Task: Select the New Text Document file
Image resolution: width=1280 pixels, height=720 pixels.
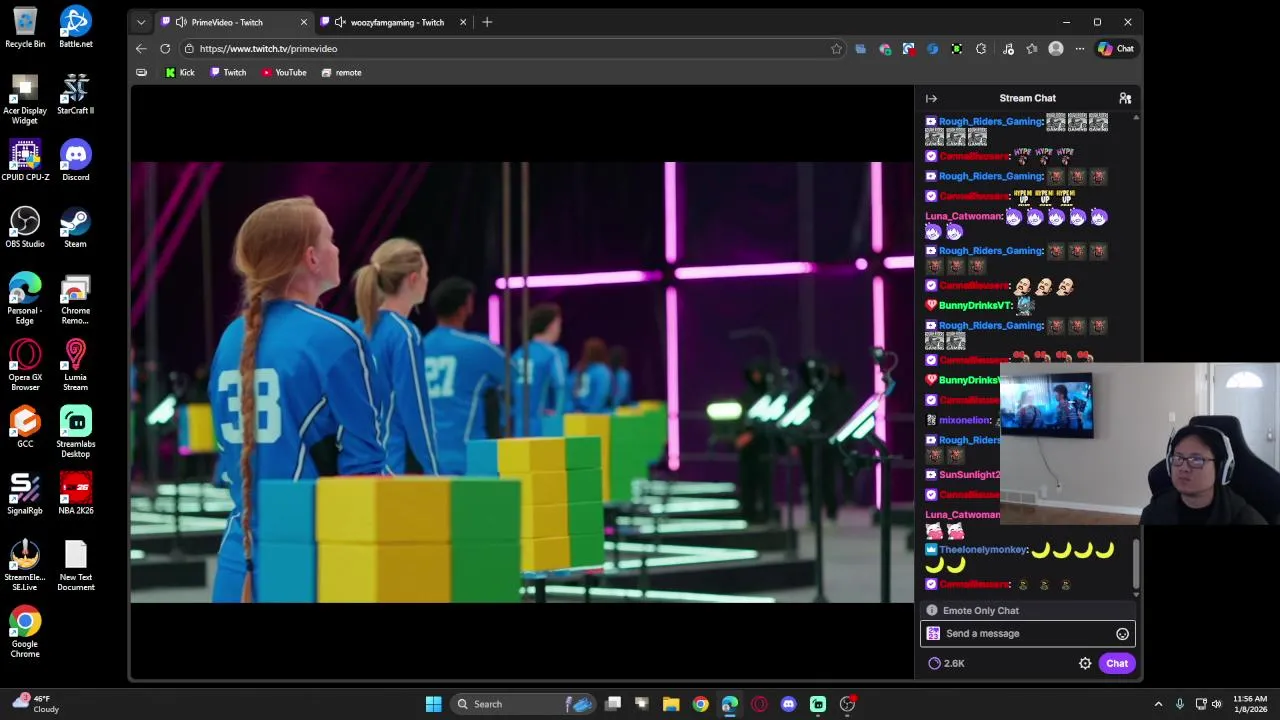Action: (75, 566)
